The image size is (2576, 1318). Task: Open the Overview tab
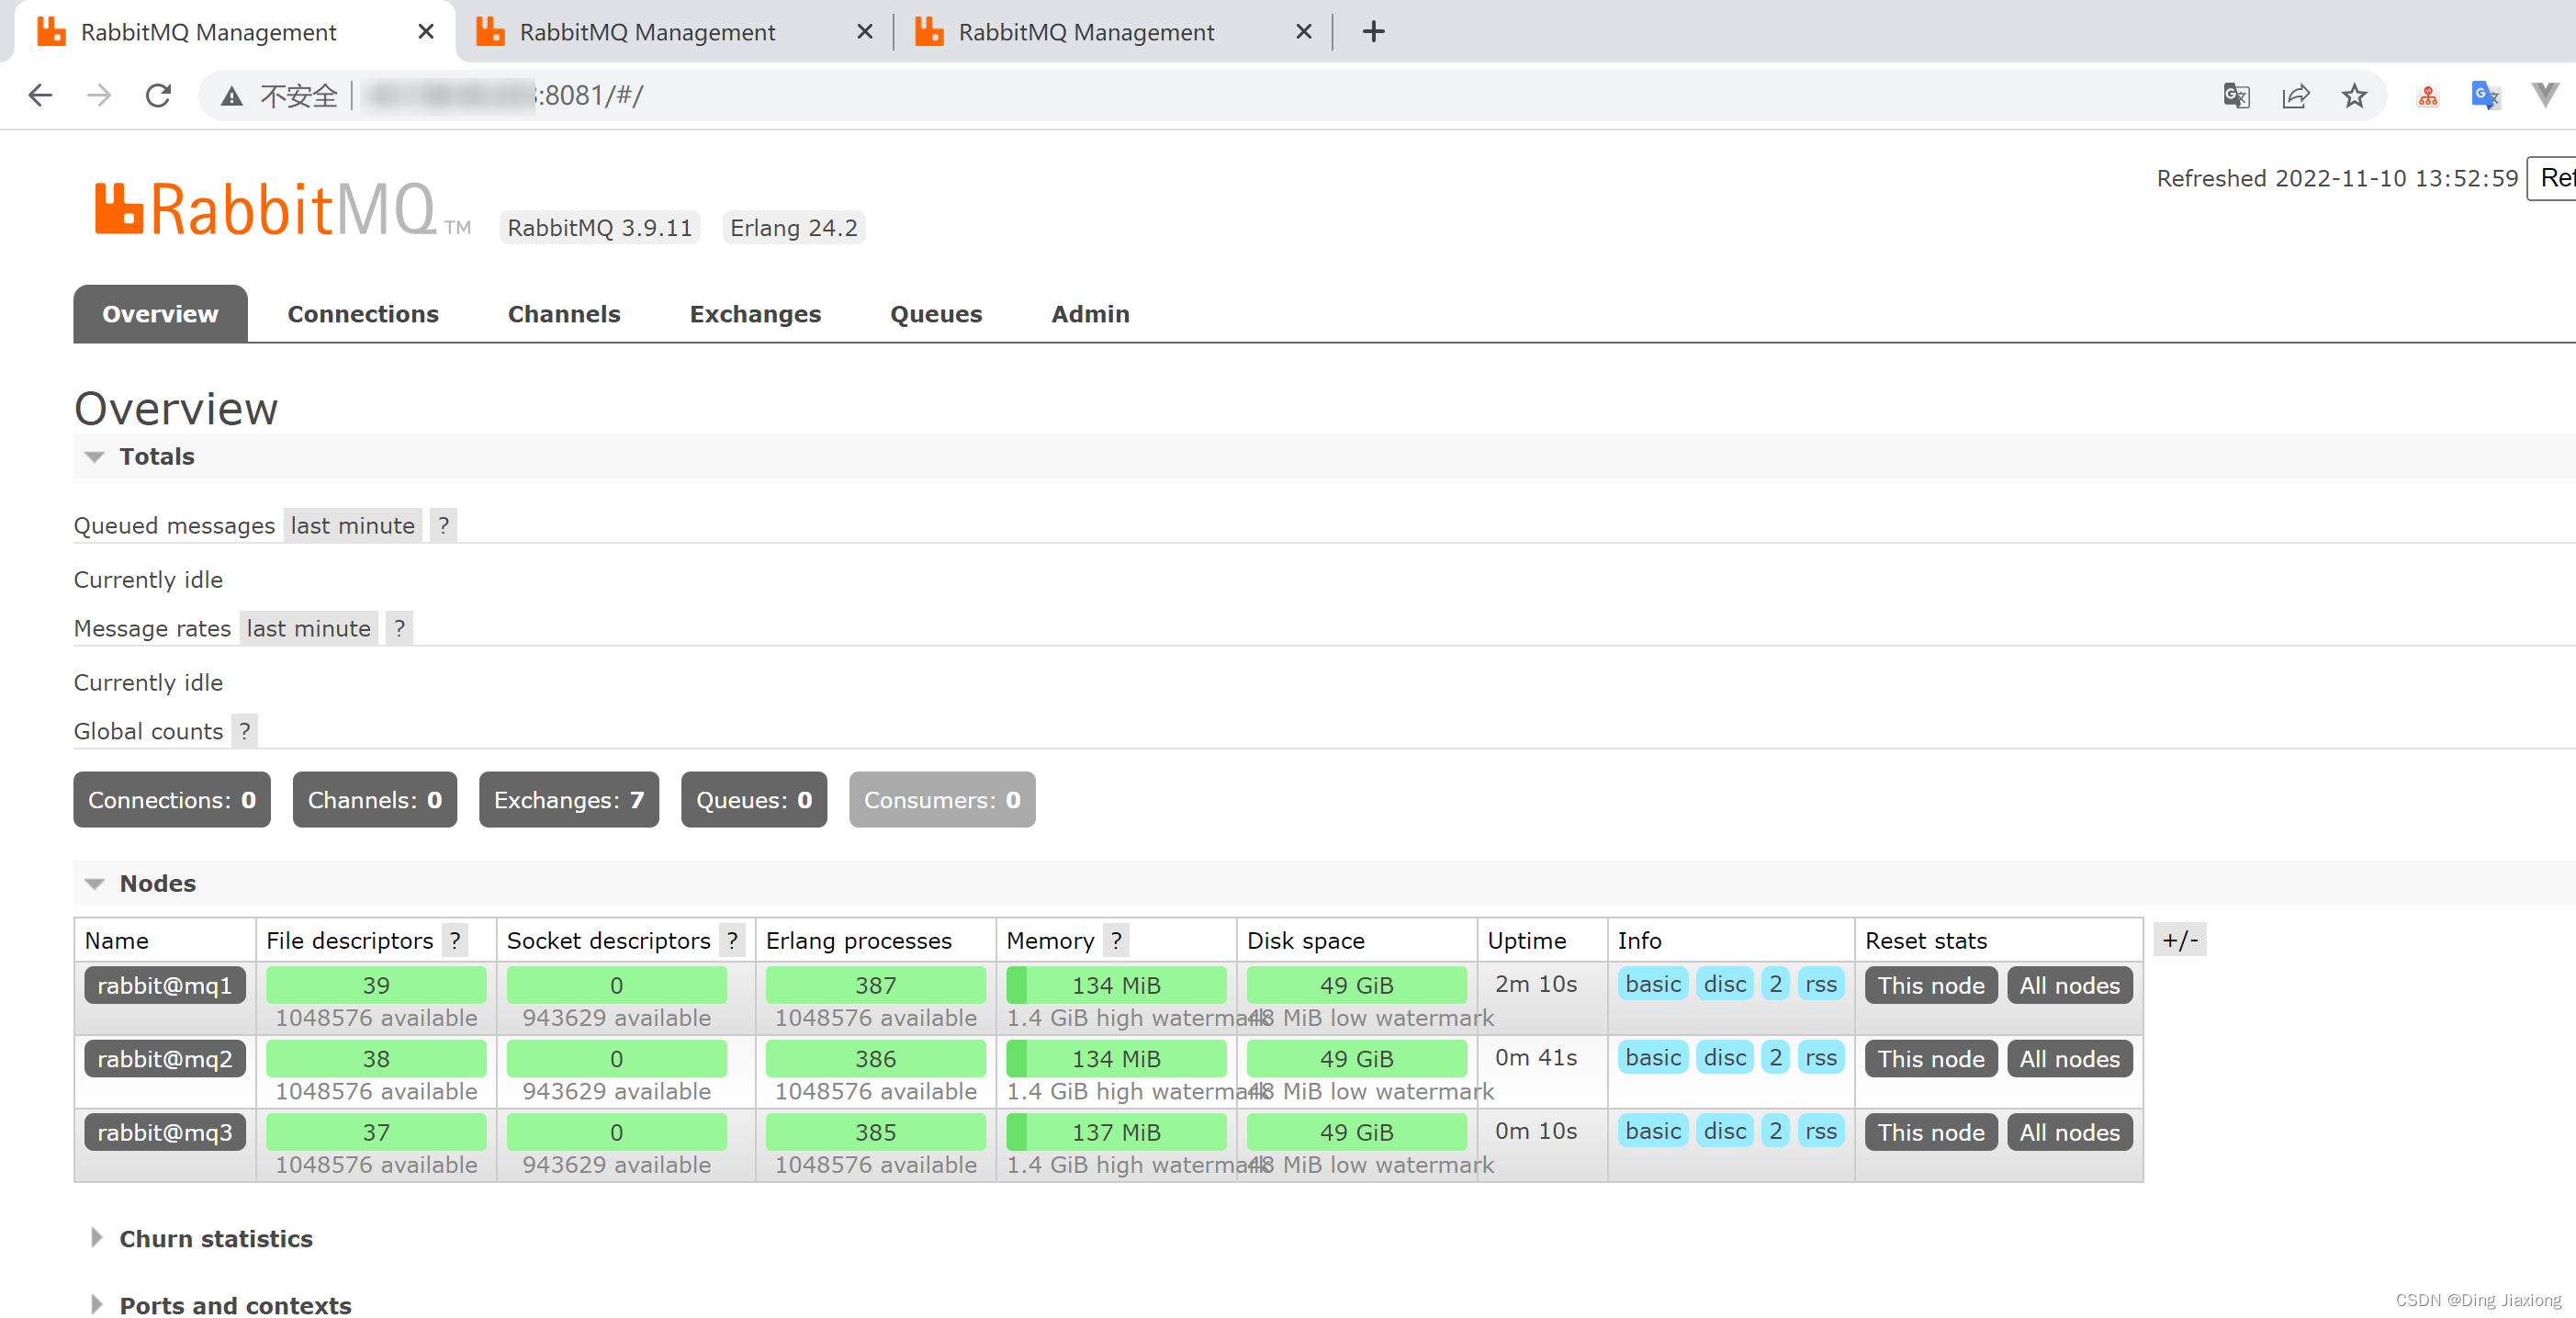(x=160, y=314)
